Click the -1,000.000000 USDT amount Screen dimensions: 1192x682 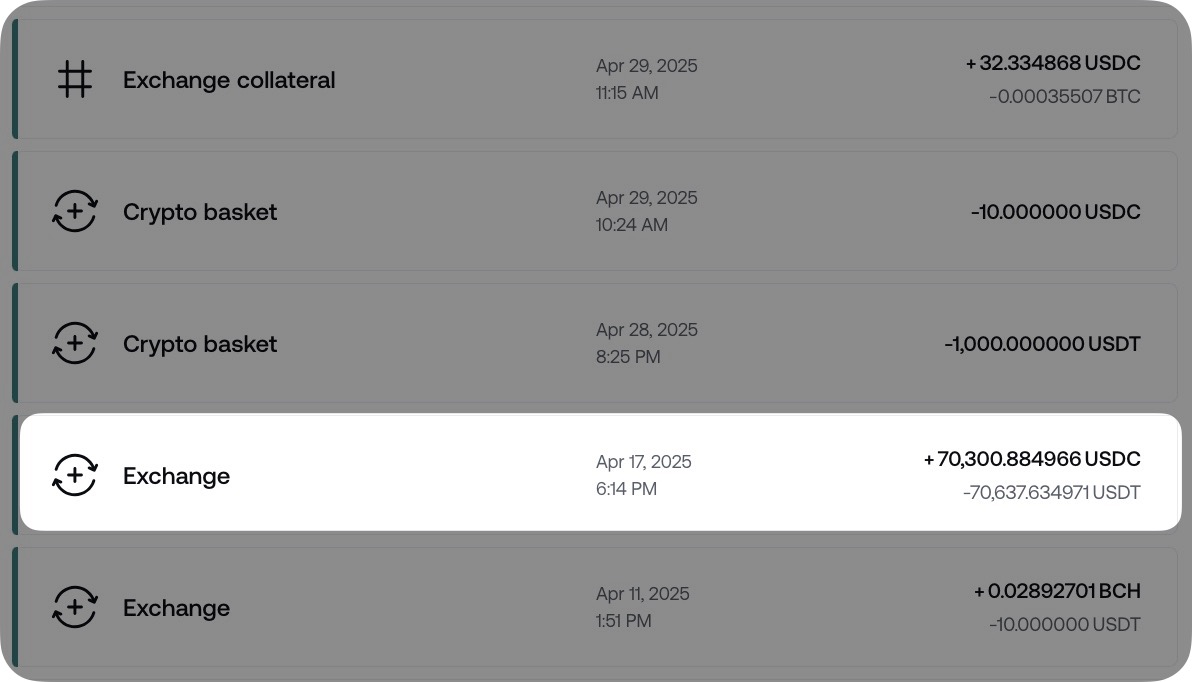pyautogui.click(x=1042, y=344)
